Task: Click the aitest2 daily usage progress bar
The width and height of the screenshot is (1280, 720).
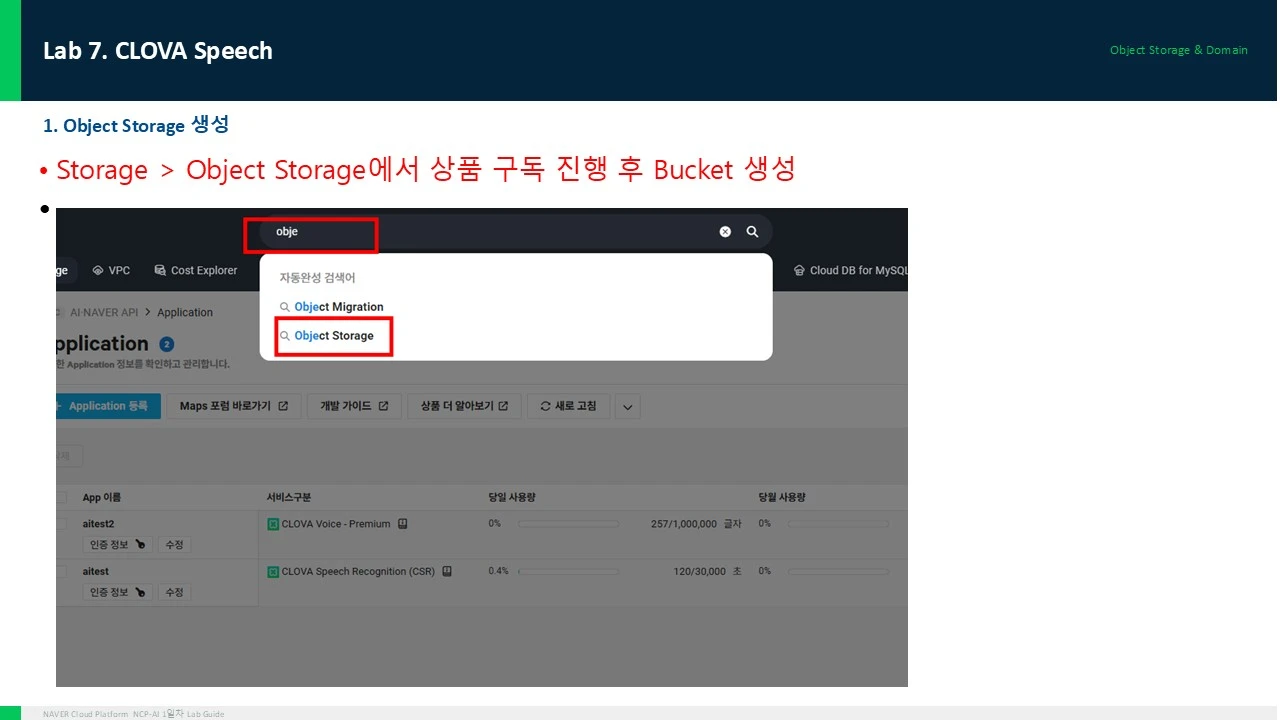Action: pos(568,524)
